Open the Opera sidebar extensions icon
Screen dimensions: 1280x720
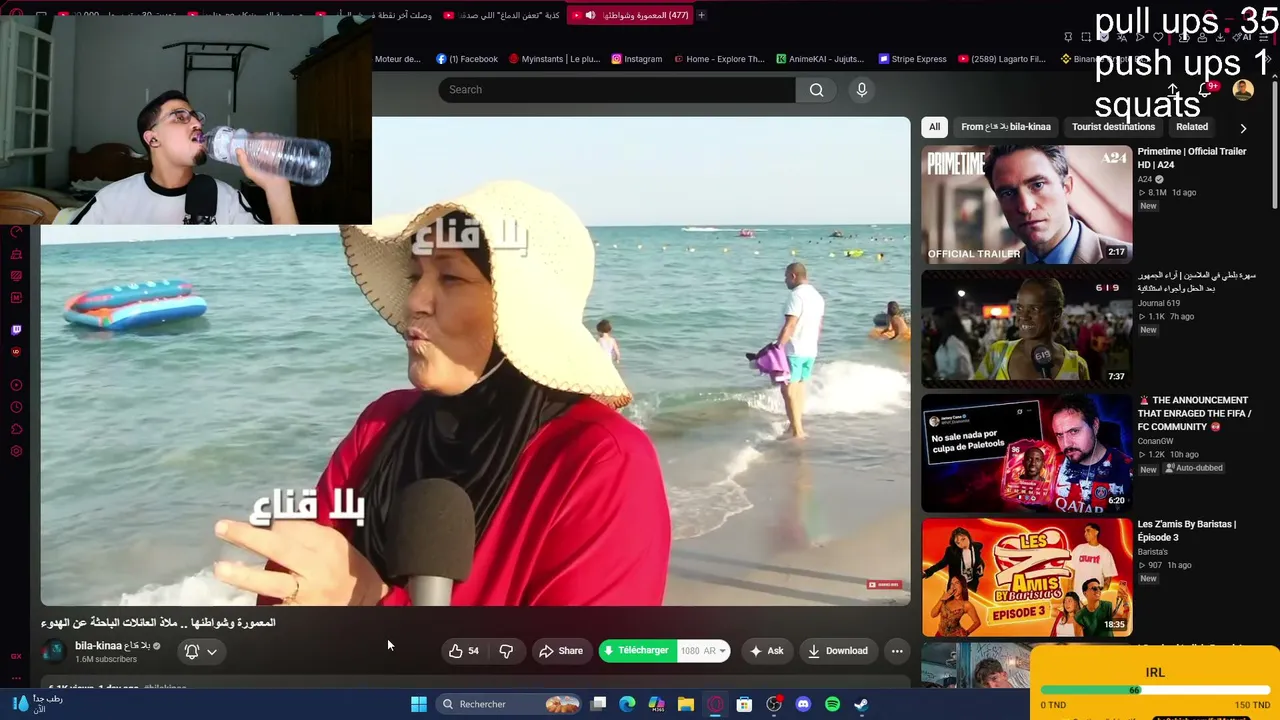tap(16, 429)
